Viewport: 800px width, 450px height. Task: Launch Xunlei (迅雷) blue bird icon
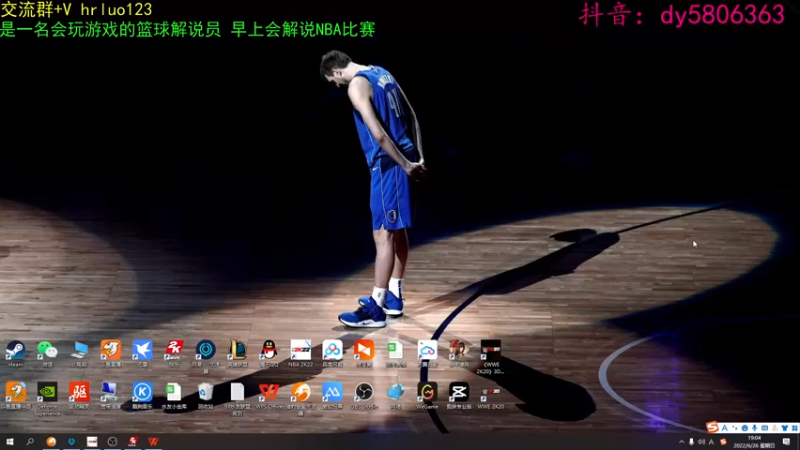(142, 353)
